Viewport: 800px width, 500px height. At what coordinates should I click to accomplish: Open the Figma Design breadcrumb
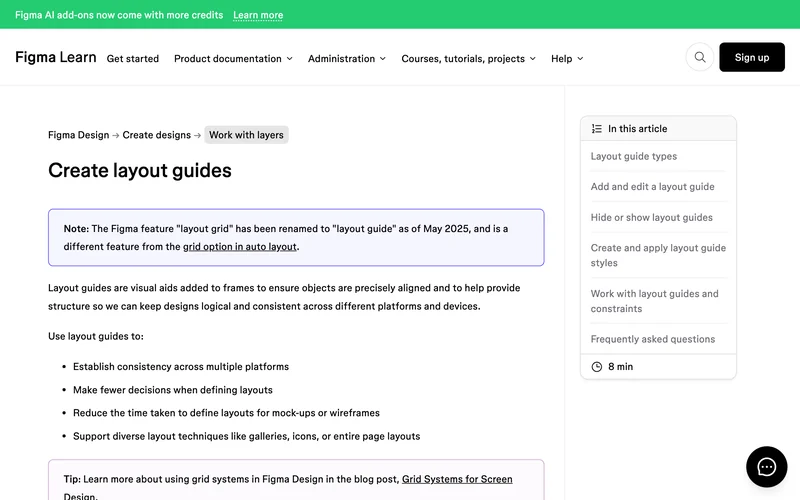(79, 135)
